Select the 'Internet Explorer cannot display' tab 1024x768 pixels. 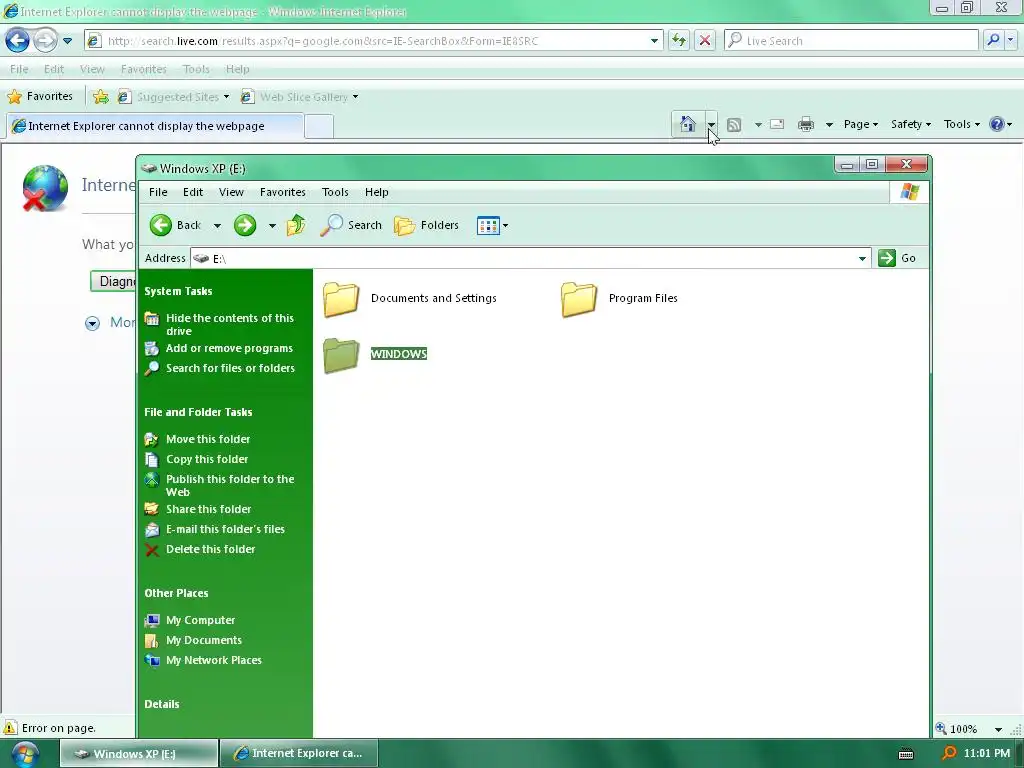tap(155, 126)
